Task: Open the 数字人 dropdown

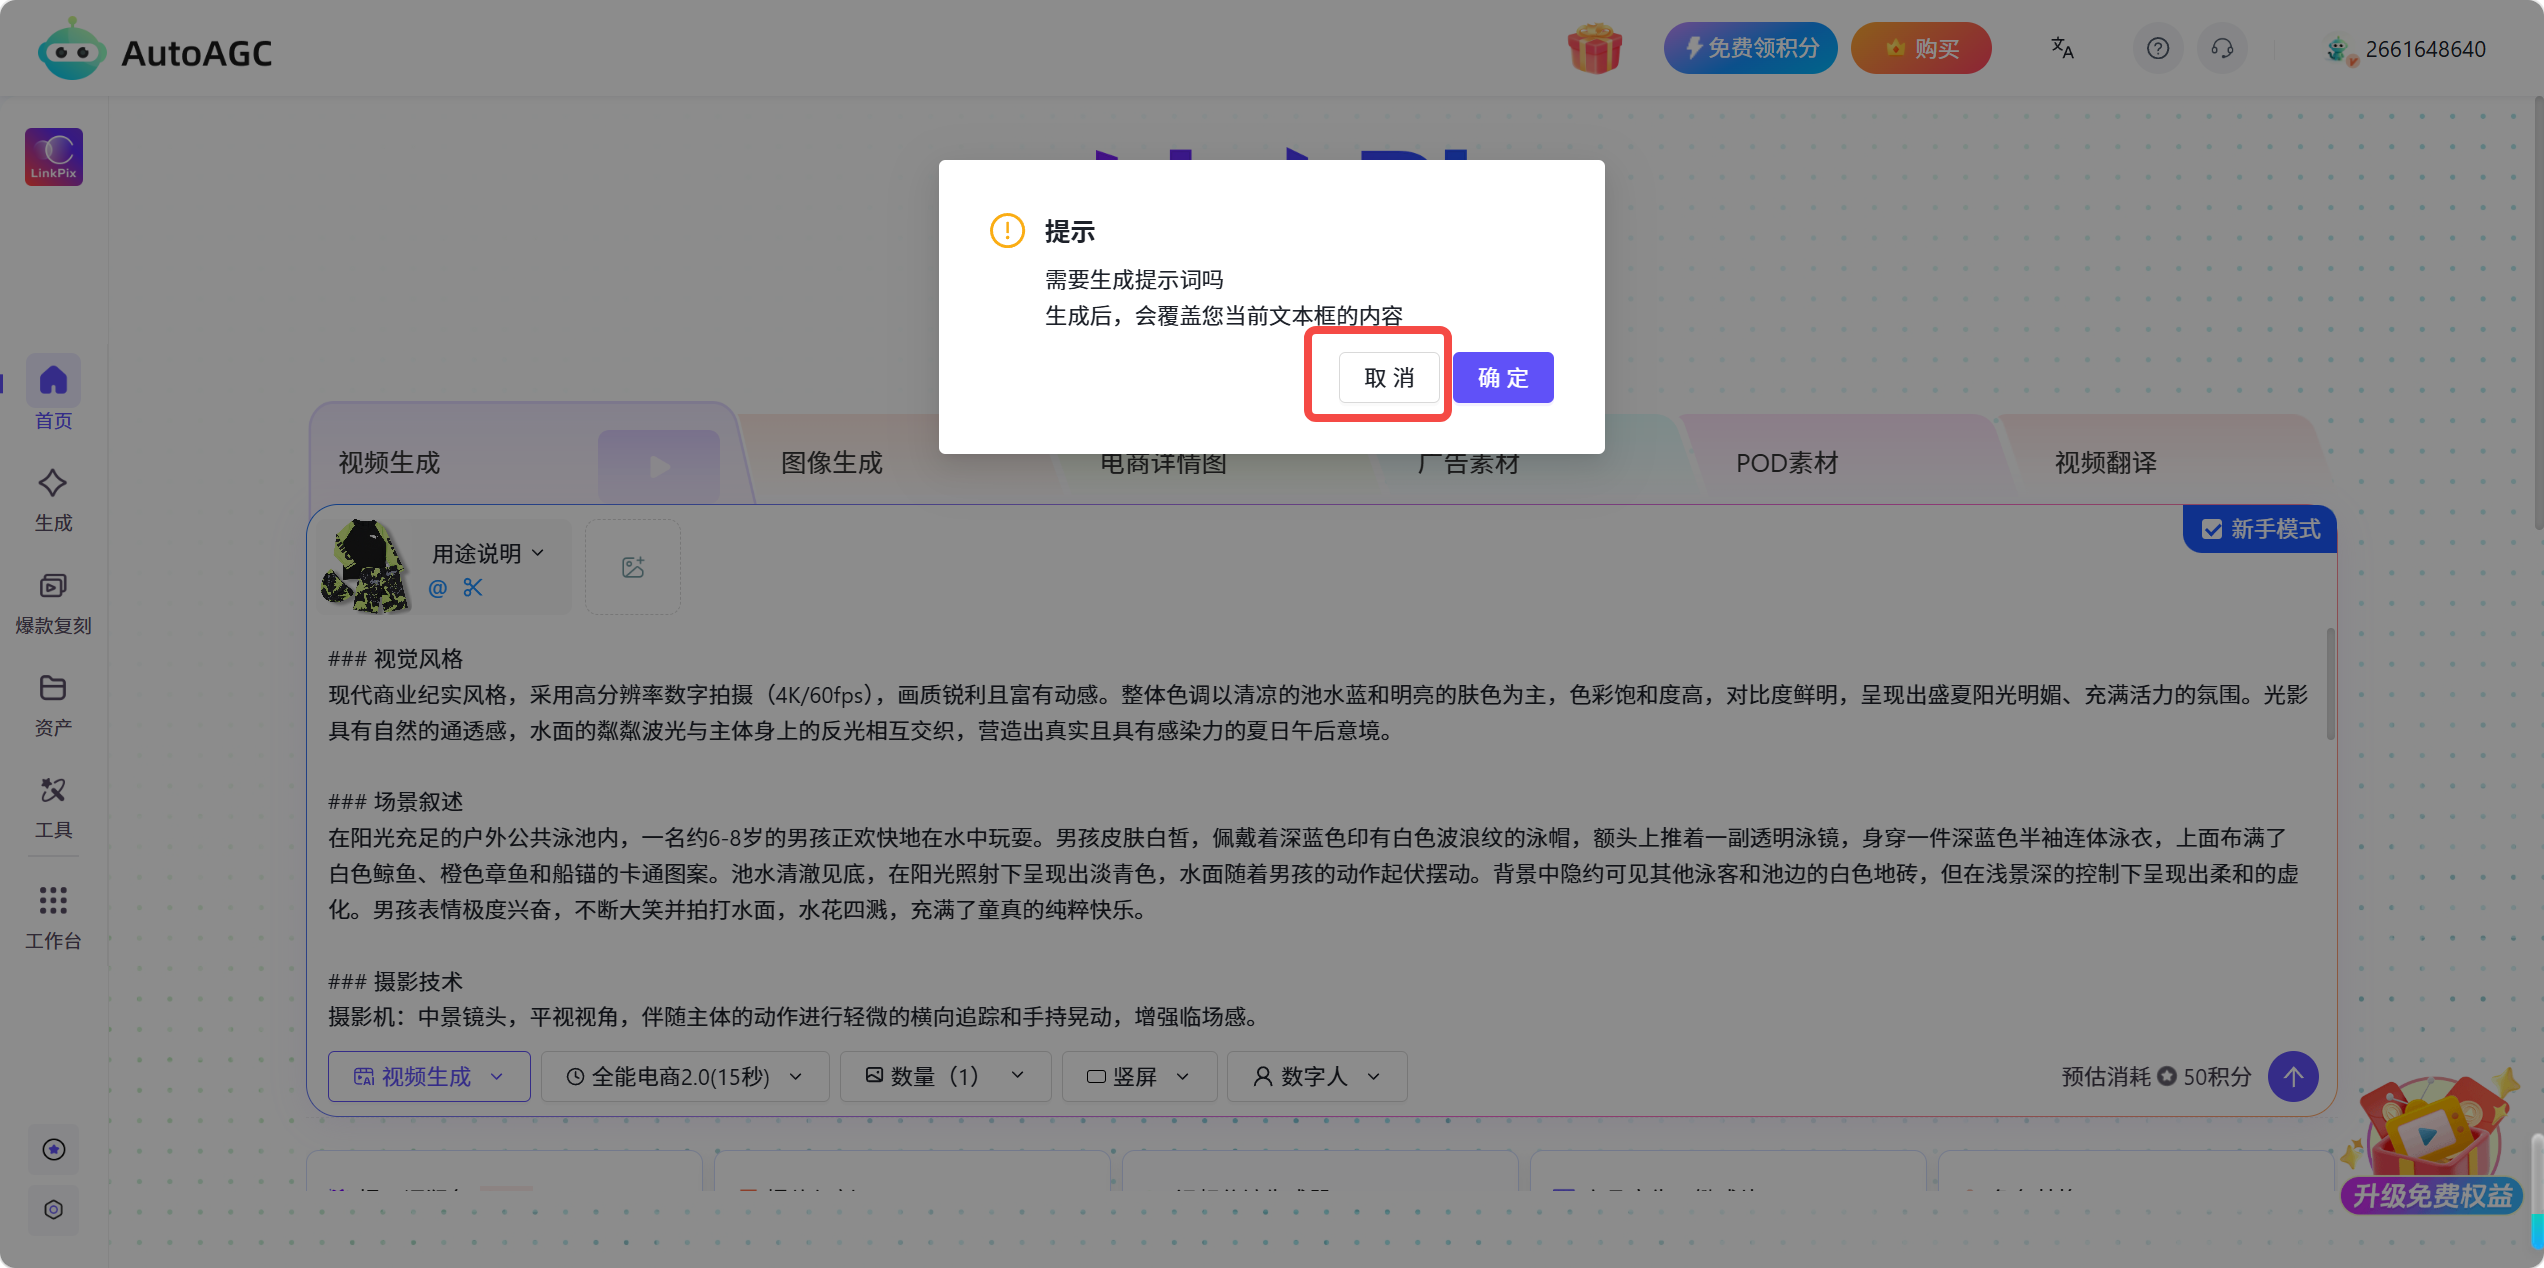Action: (1317, 1076)
